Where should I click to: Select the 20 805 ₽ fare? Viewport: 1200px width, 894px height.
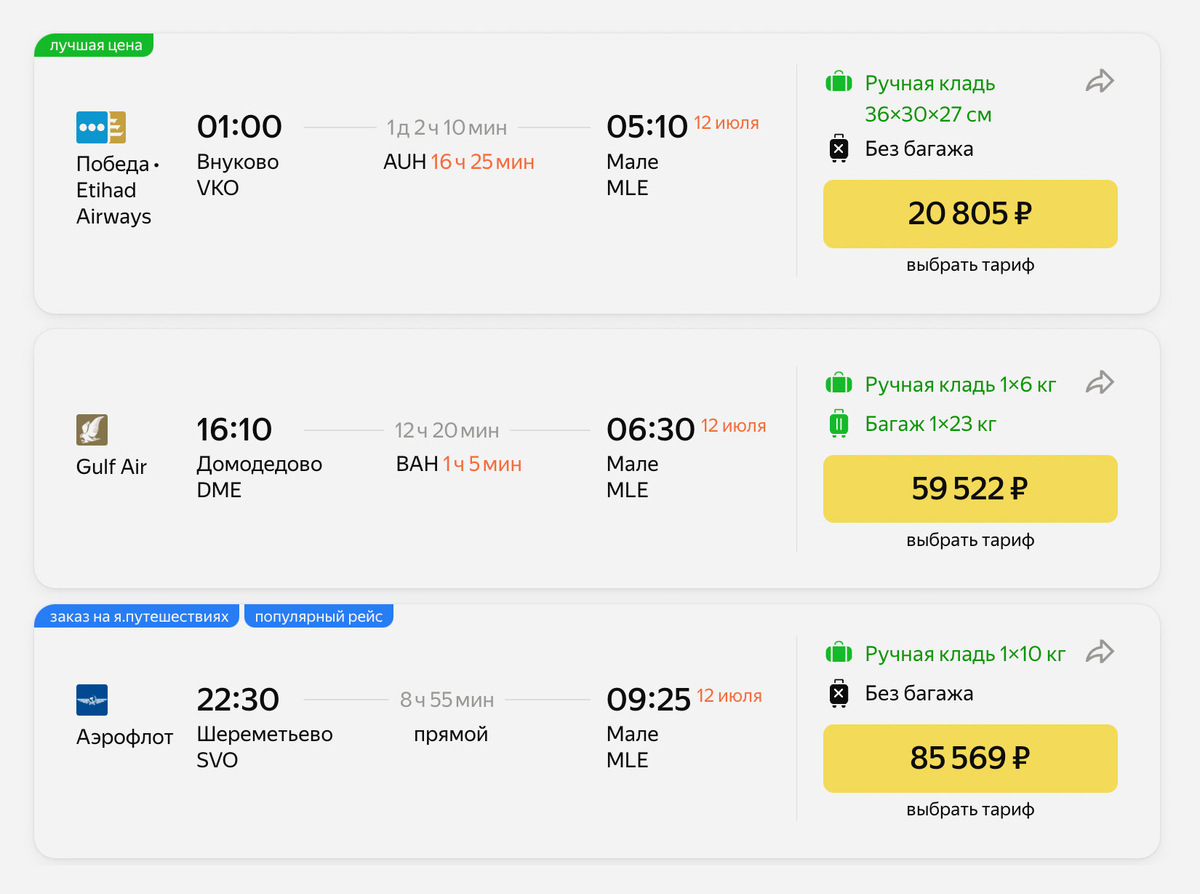coord(970,214)
